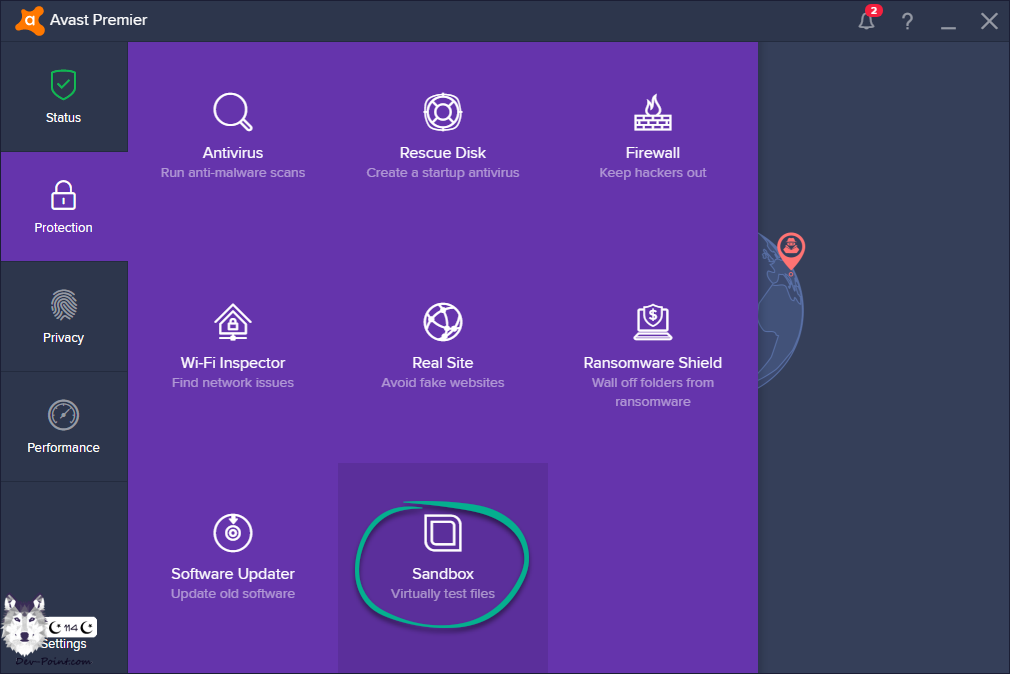Open notifications bell with 2 alerts
This screenshot has width=1010, height=674.
tap(867, 21)
